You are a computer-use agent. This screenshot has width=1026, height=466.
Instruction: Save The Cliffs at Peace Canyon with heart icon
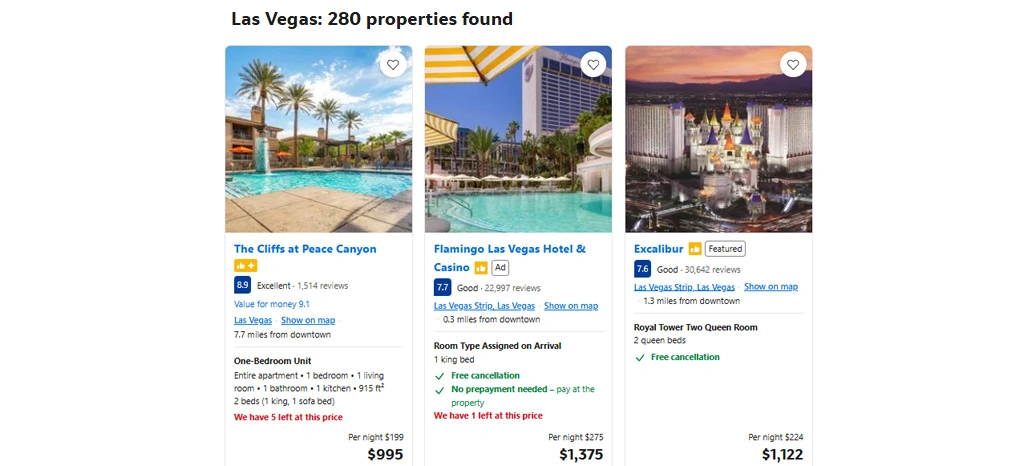pos(393,65)
